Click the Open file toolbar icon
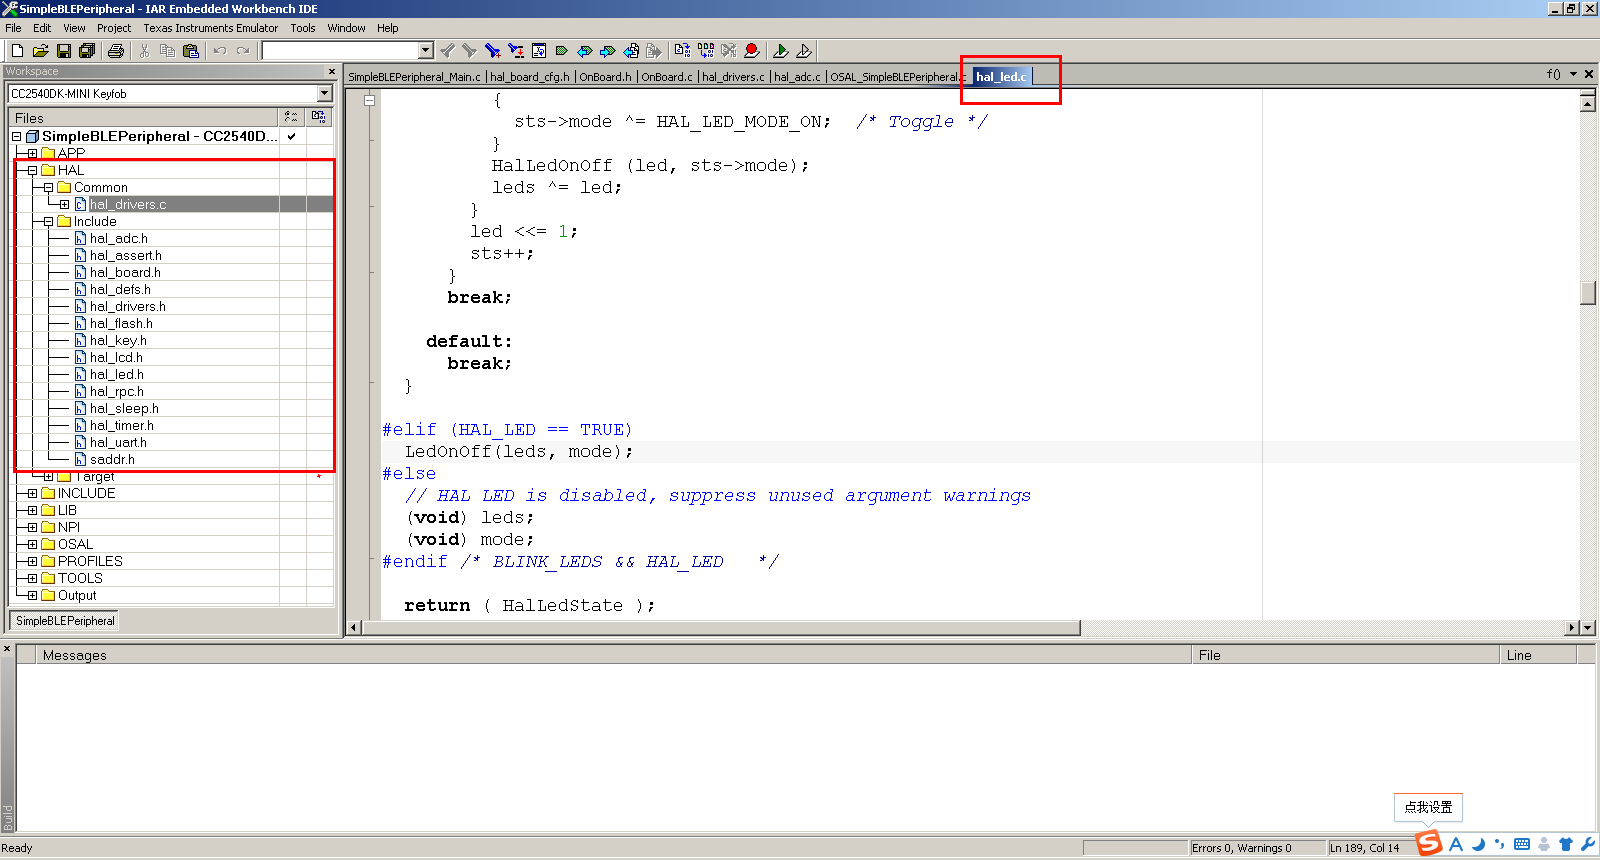Screen dimensions: 1600x860 (40, 51)
